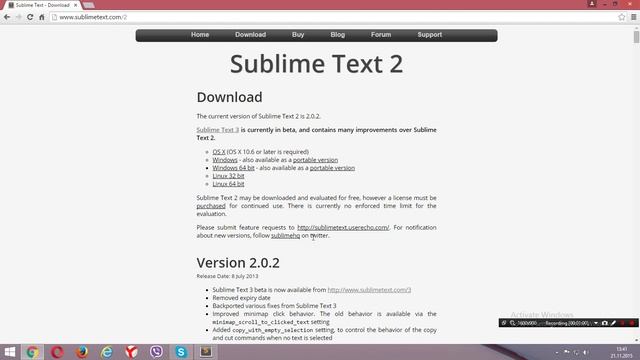Download the Windows 32-bit installer link
Screen dimensions: 640x360
(x=225, y=160)
